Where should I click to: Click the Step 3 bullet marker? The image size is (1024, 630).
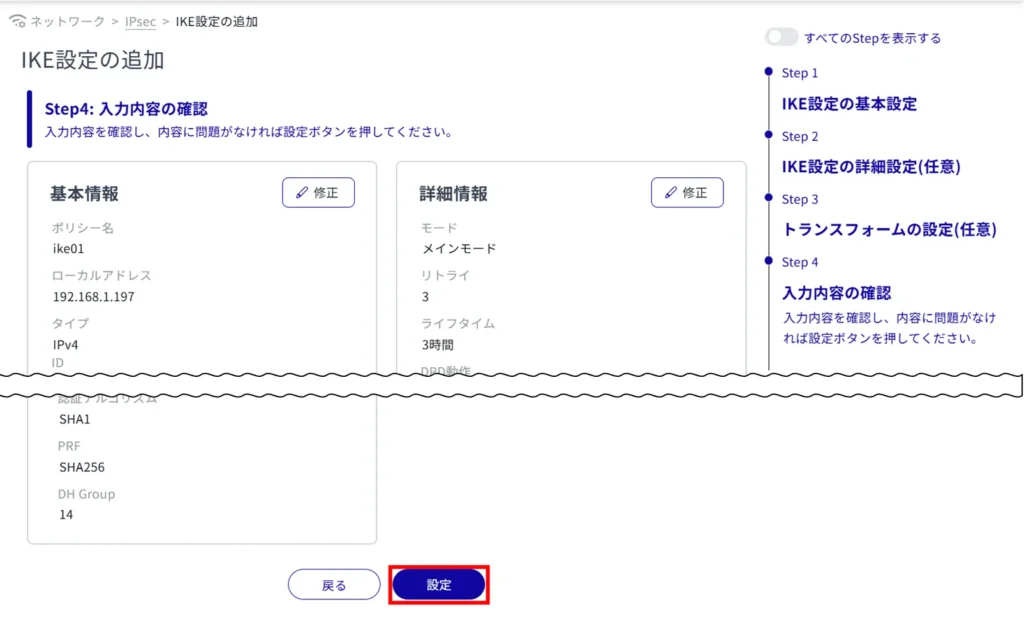pyautogui.click(x=768, y=198)
